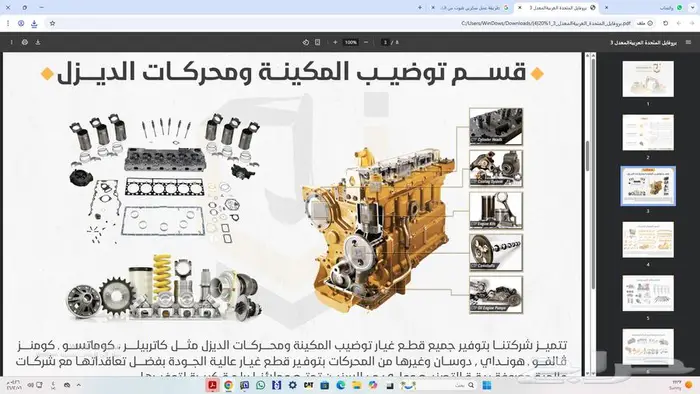
Task: Open the PDF viewer sidebar menu icon
Action: (x=688, y=42)
